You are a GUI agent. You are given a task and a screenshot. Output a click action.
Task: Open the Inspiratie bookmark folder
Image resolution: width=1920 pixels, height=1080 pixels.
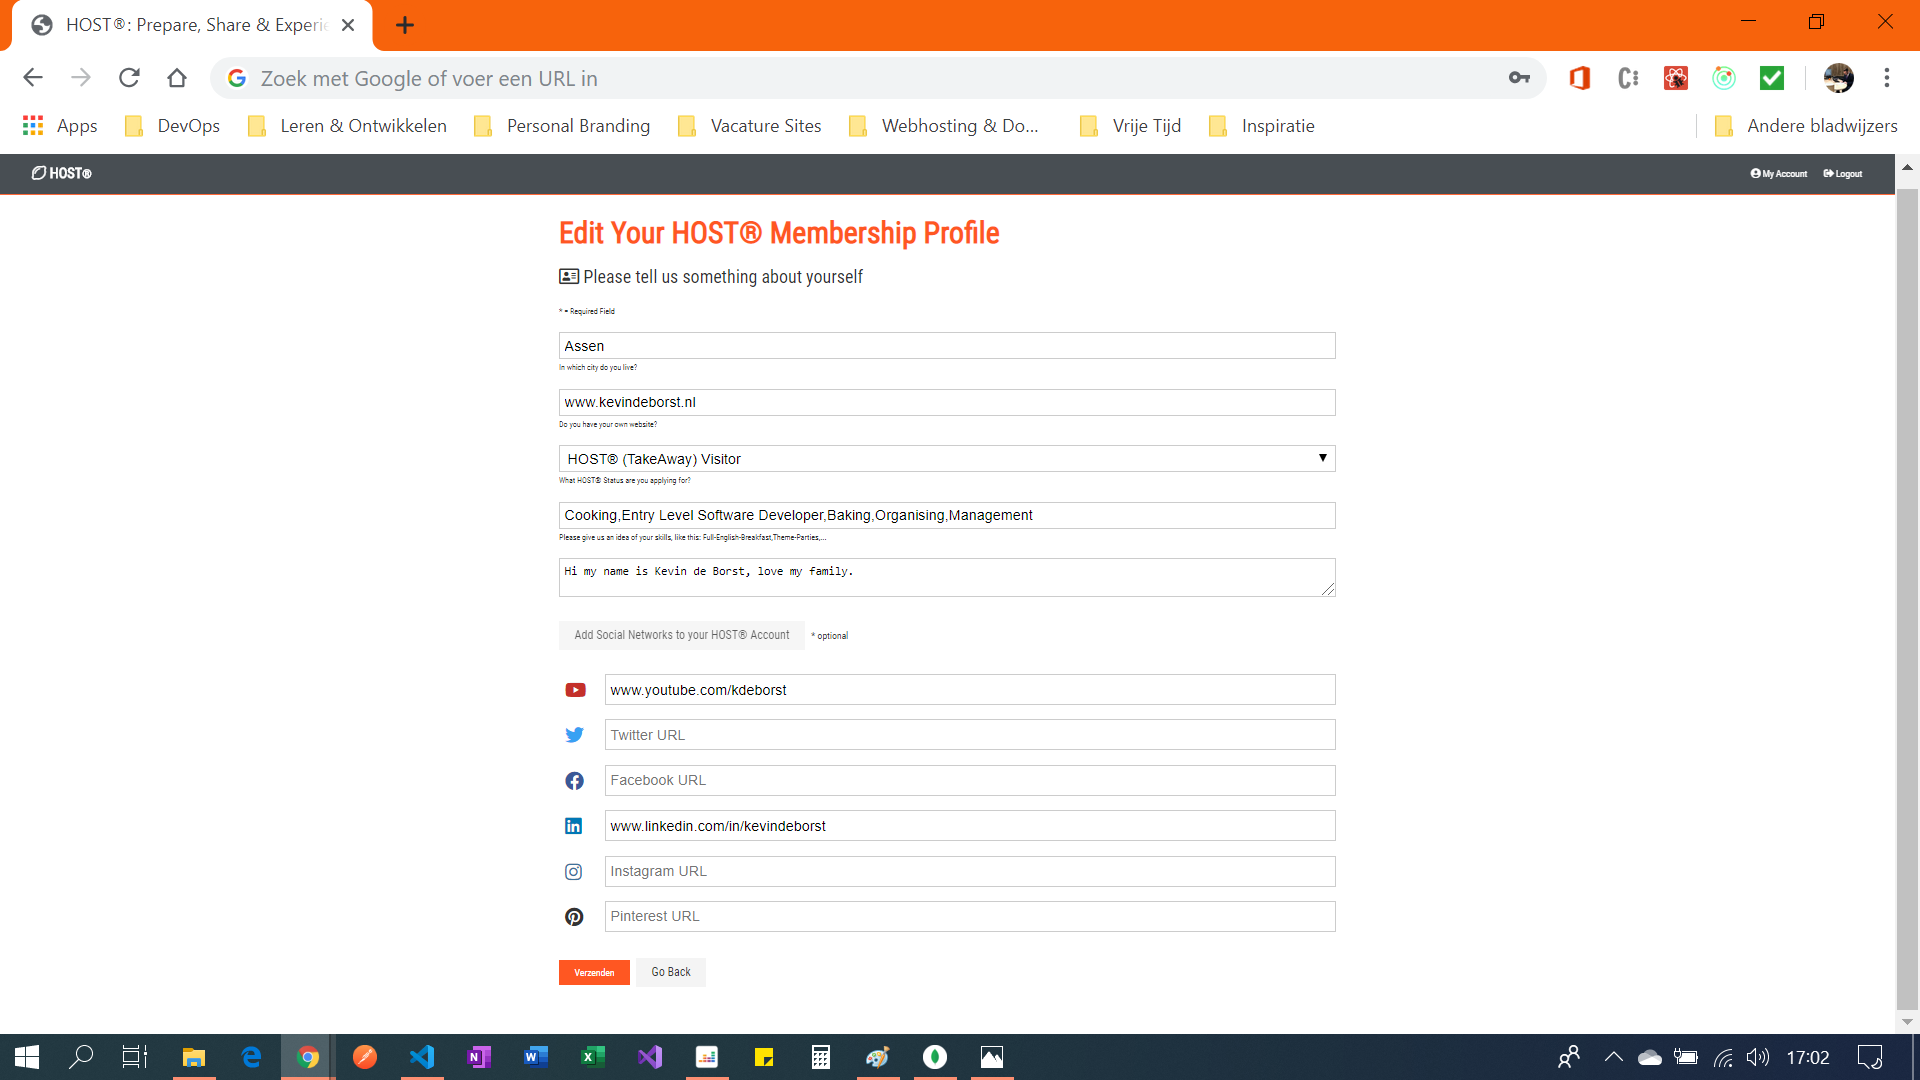pyautogui.click(x=1261, y=126)
